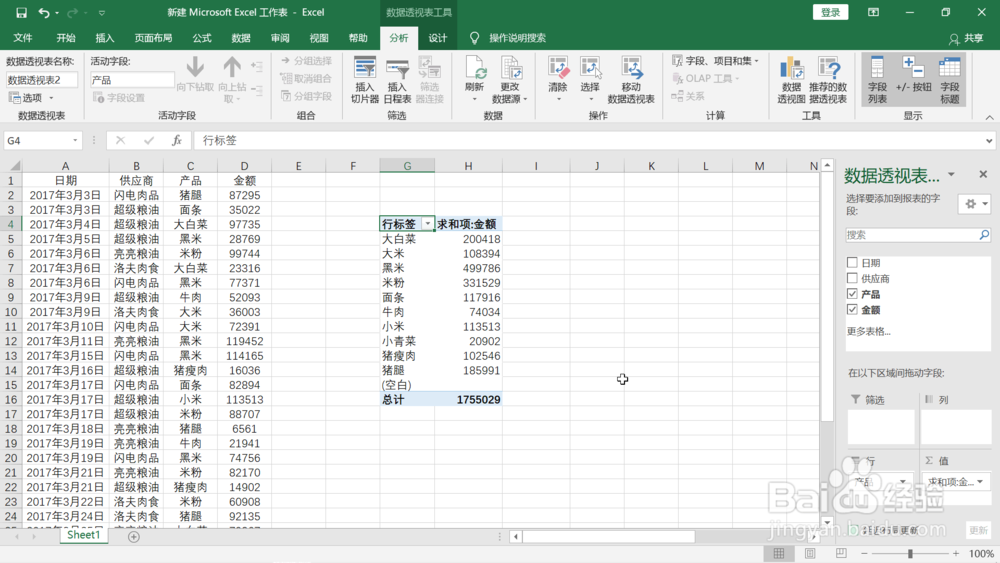Expand the Name Box dropdown arrow
1000x563 pixels.
tap(75, 140)
